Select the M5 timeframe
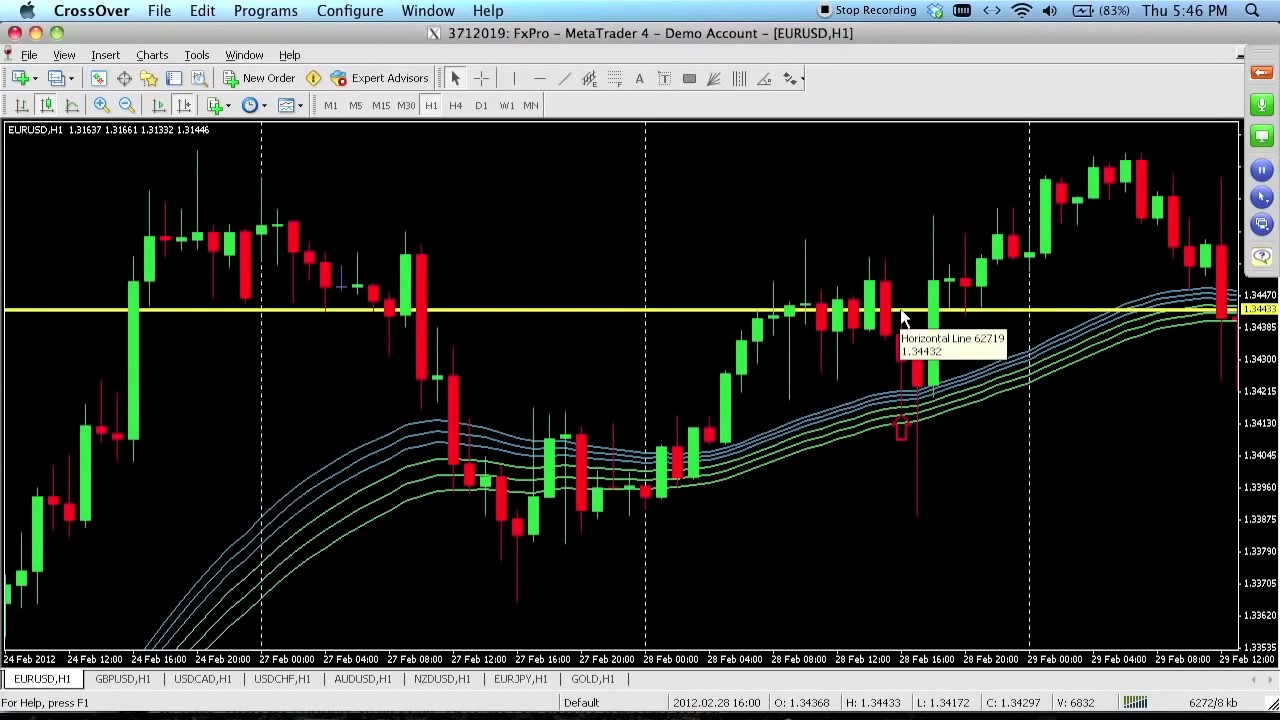This screenshot has width=1280, height=720. [x=355, y=105]
